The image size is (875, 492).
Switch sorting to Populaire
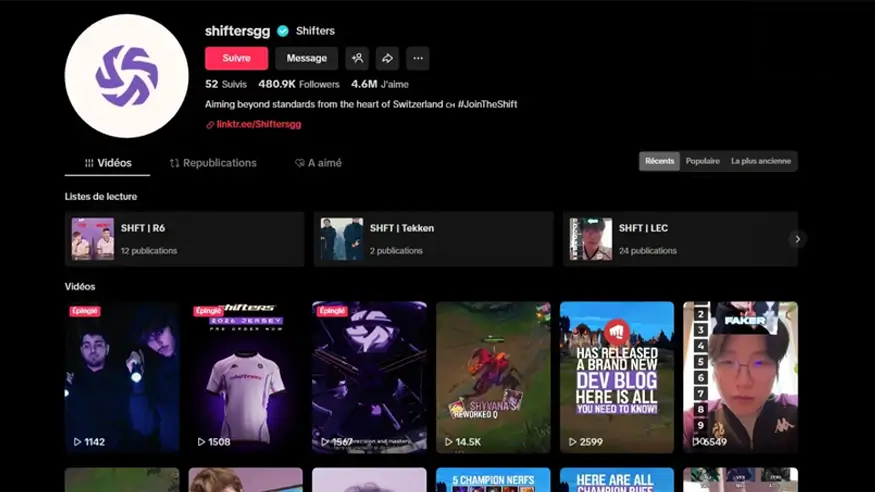coord(702,161)
